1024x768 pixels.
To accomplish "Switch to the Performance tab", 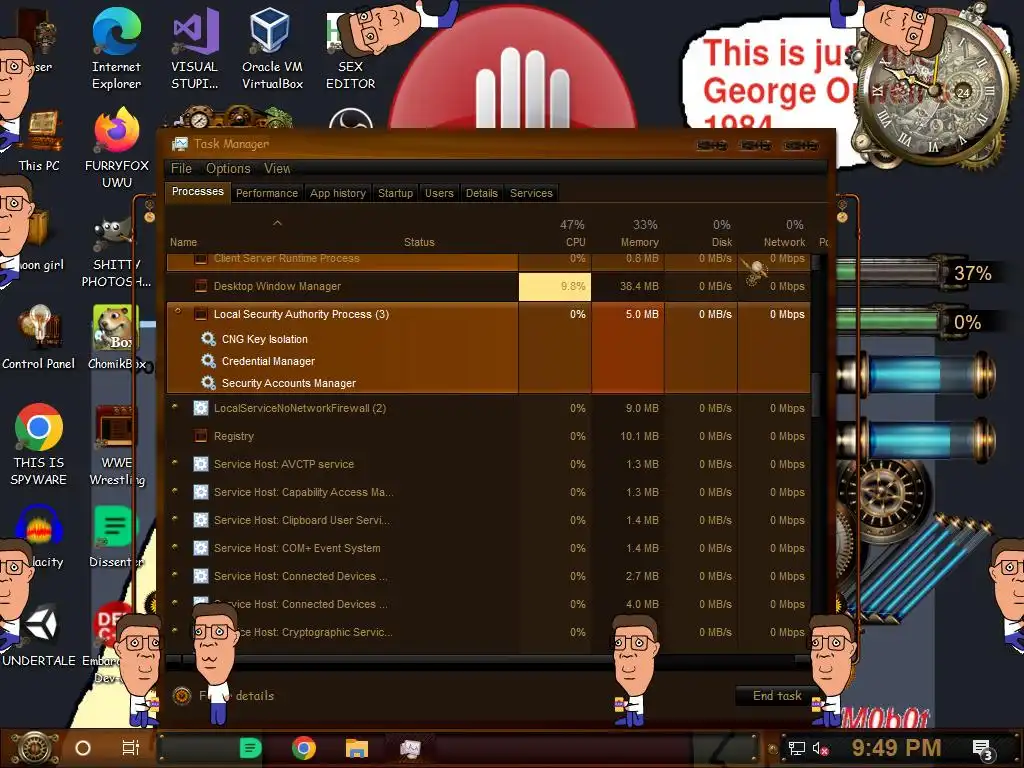I will pos(266,193).
